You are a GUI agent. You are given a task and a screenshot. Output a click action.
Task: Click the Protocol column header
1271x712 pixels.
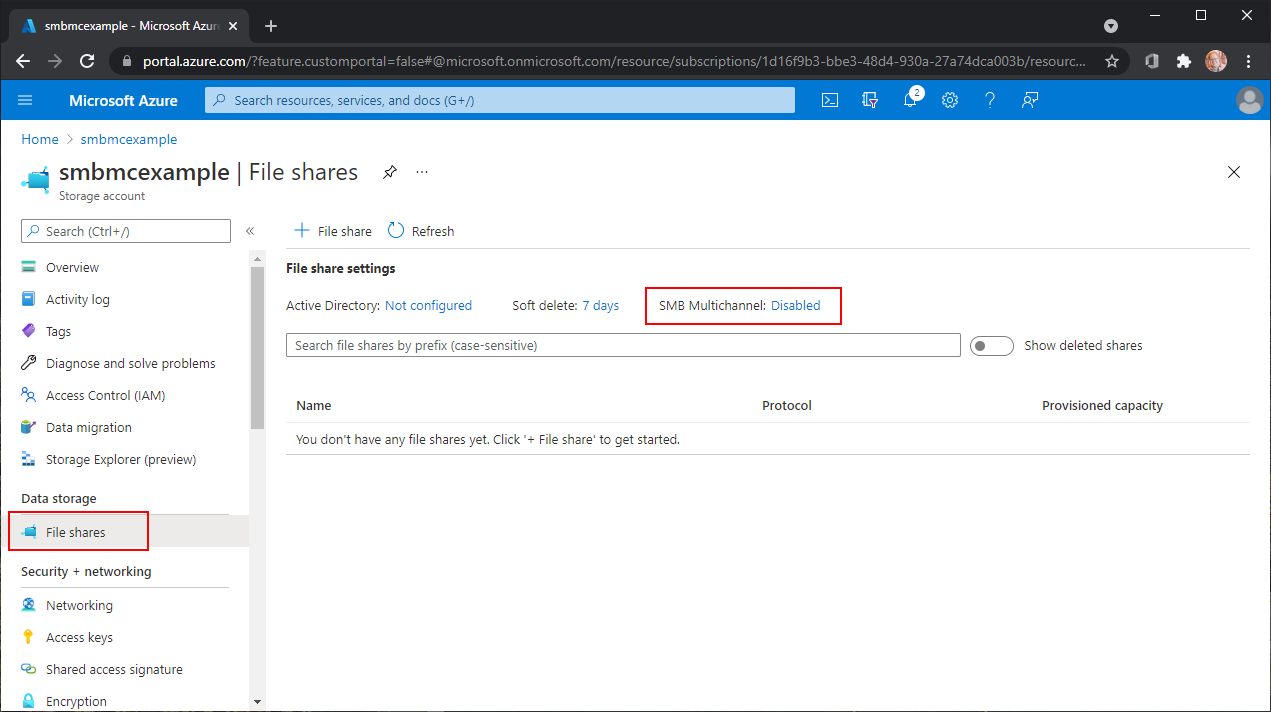pyautogui.click(x=787, y=406)
